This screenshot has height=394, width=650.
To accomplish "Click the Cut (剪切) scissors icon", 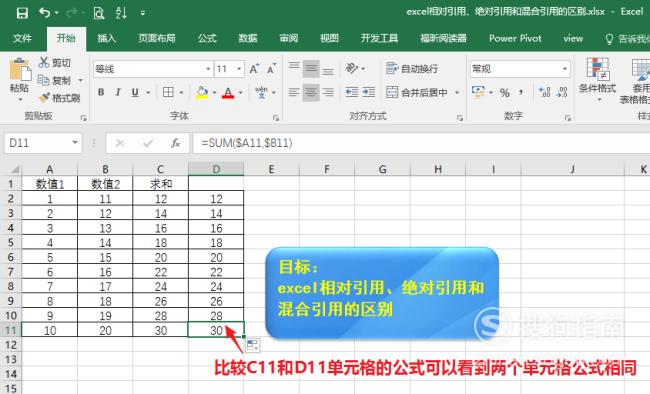I will [x=44, y=62].
